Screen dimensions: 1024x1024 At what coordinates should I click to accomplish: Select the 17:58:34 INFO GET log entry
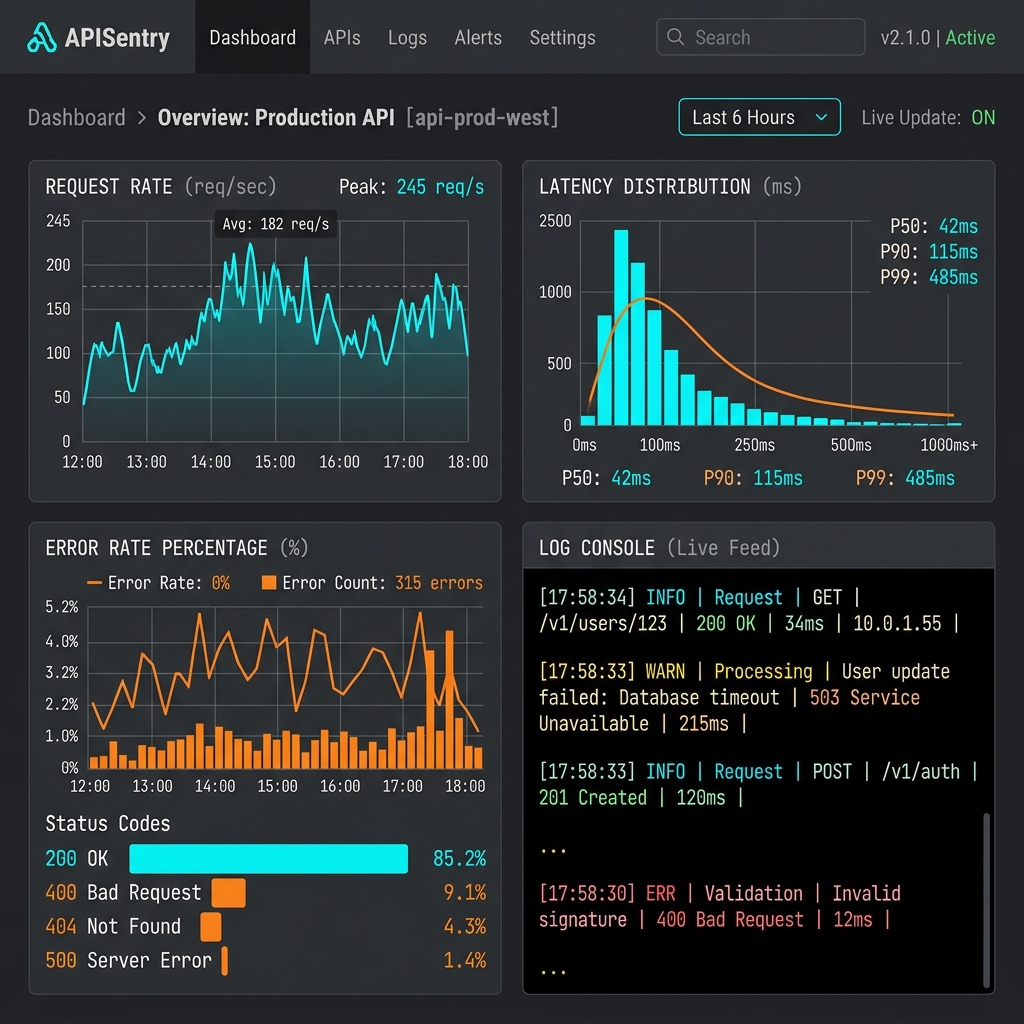click(x=750, y=610)
